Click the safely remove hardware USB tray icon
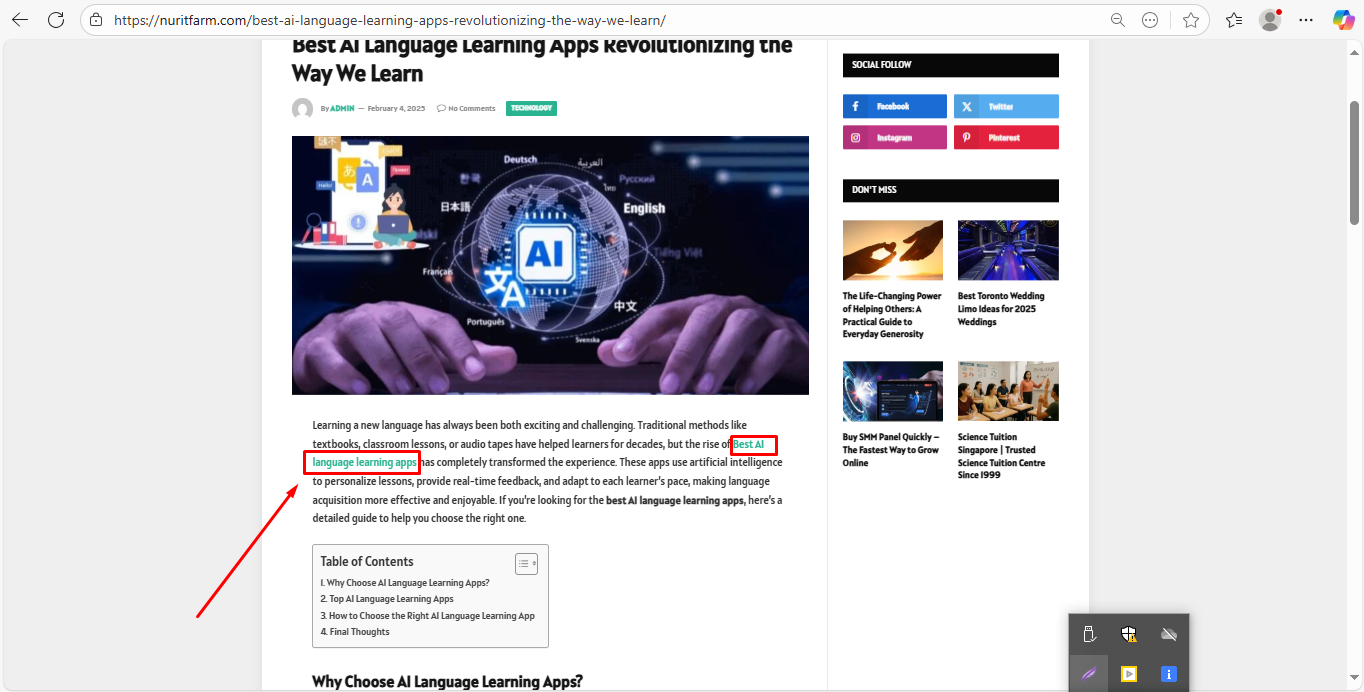The image size is (1364, 692). 1089,634
